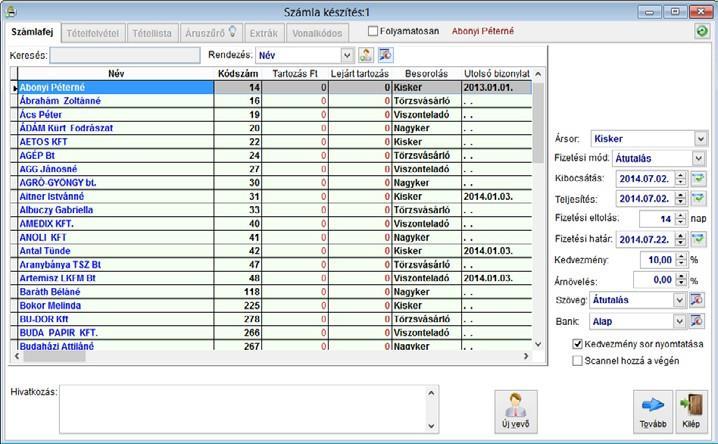
Task: Click the Hivatkozás scroll-down arrow
Action: click(x=431, y=426)
